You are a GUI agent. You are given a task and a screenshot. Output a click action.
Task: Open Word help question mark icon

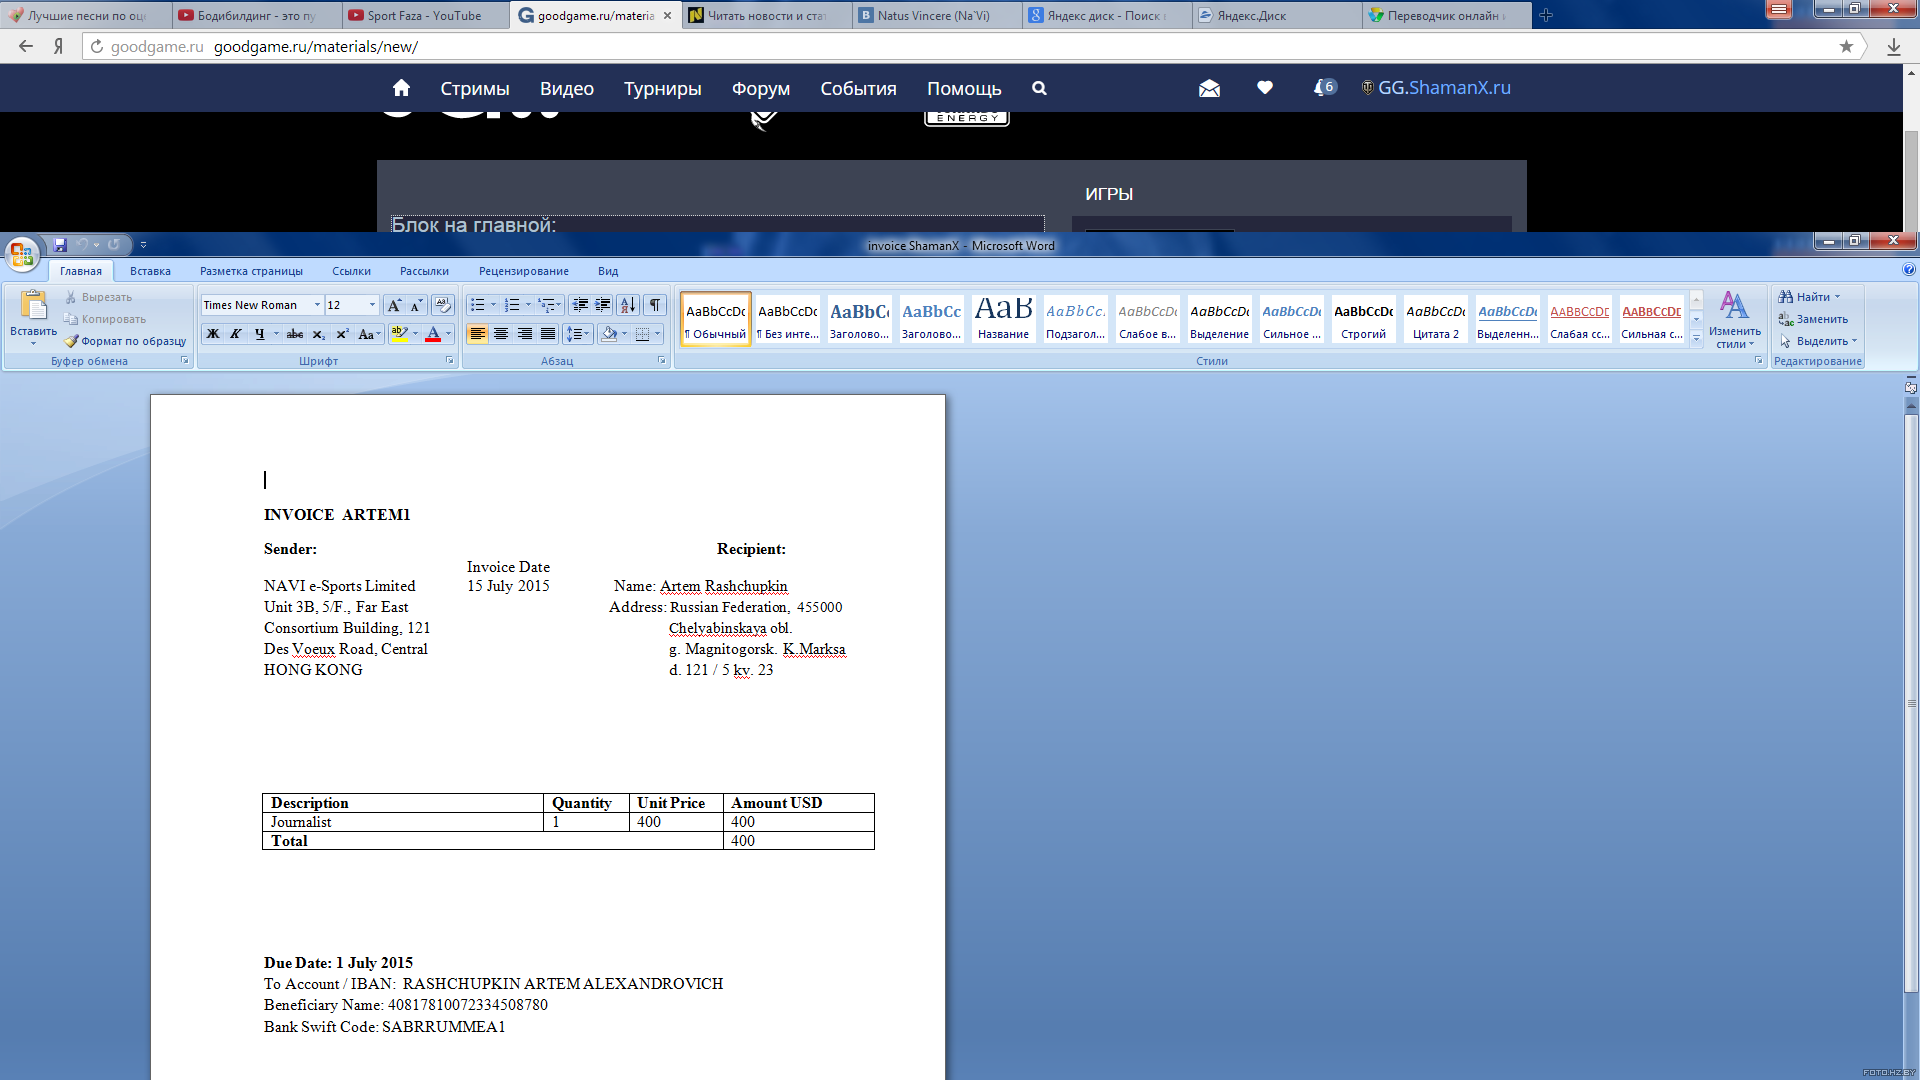(x=1909, y=270)
